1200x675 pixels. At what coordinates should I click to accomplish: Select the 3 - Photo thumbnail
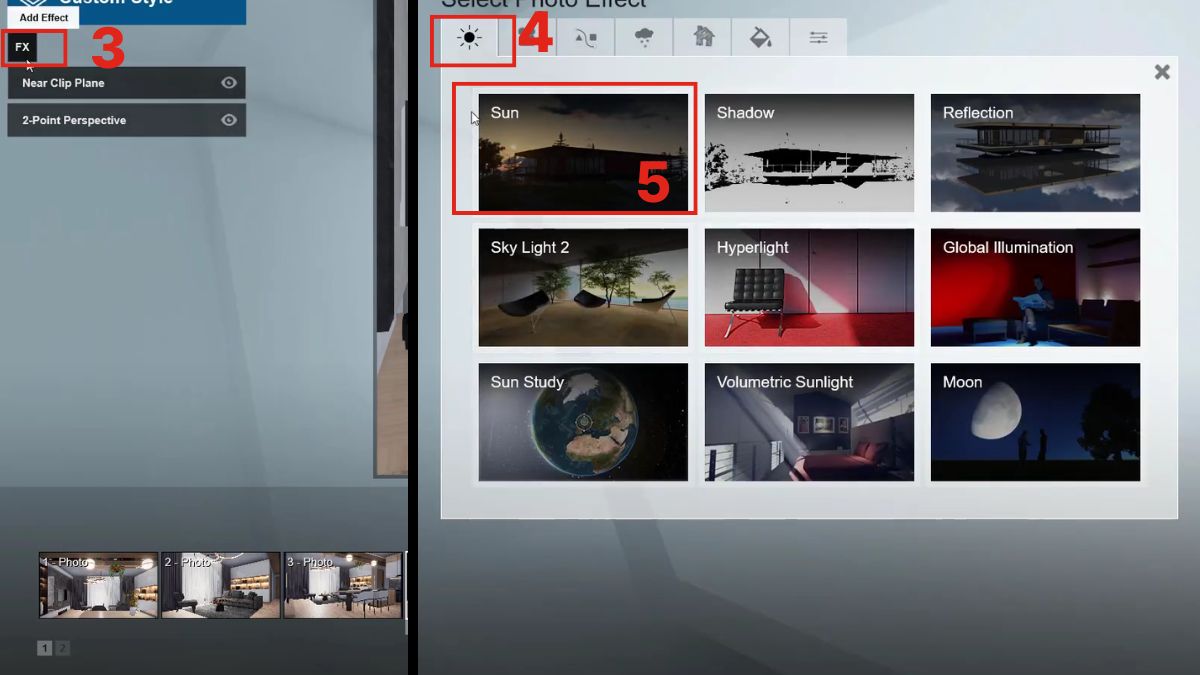click(343, 585)
